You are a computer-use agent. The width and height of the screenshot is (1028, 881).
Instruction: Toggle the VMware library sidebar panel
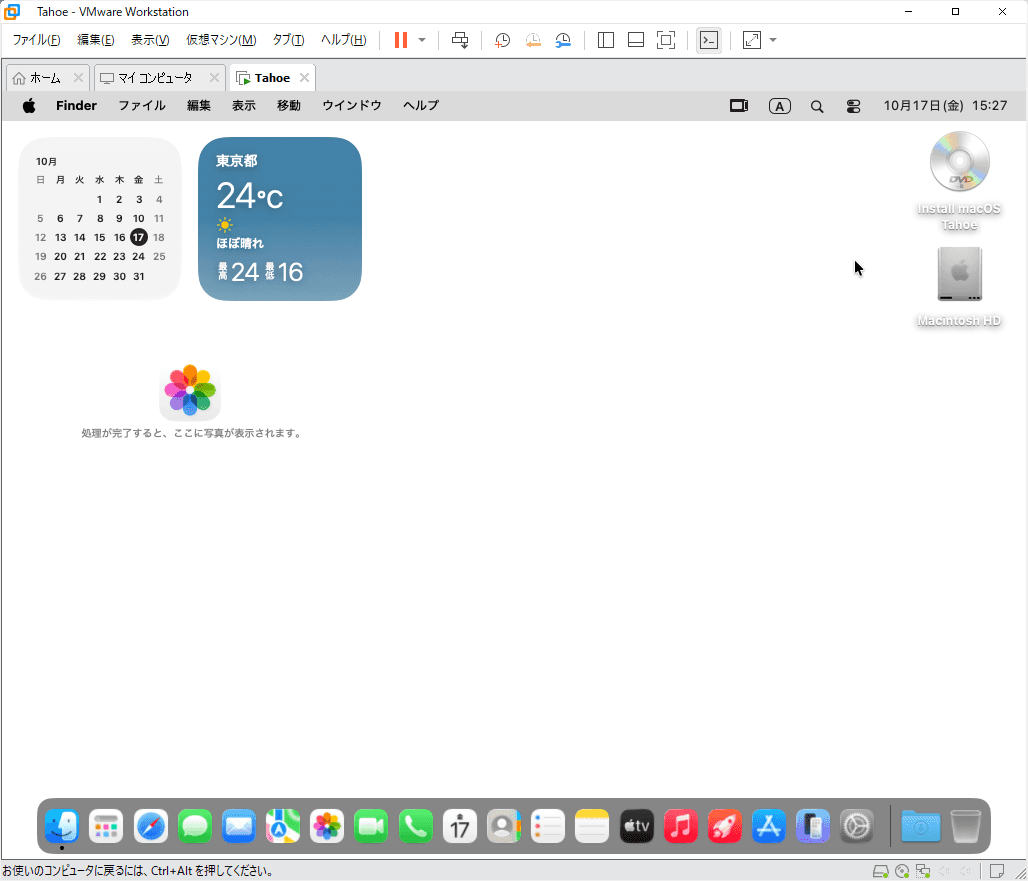coord(606,40)
